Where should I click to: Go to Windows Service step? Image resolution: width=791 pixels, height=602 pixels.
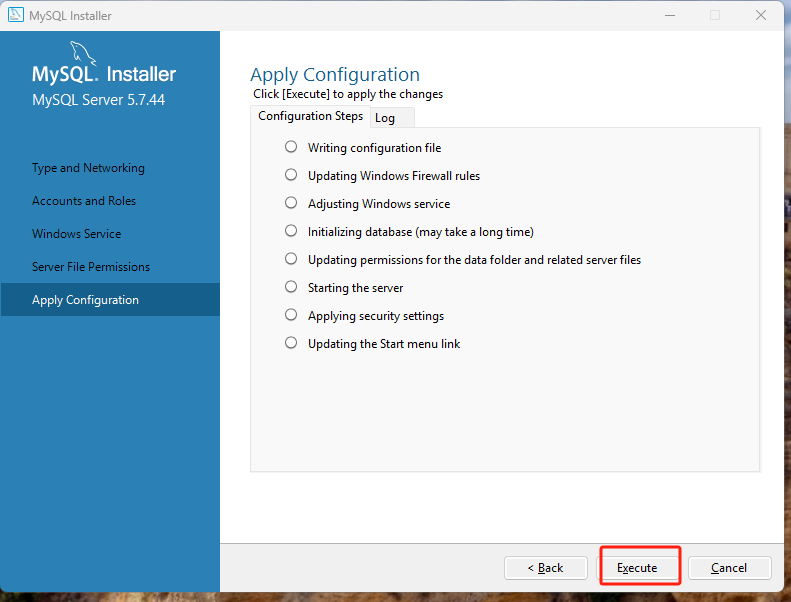(x=76, y=234)
